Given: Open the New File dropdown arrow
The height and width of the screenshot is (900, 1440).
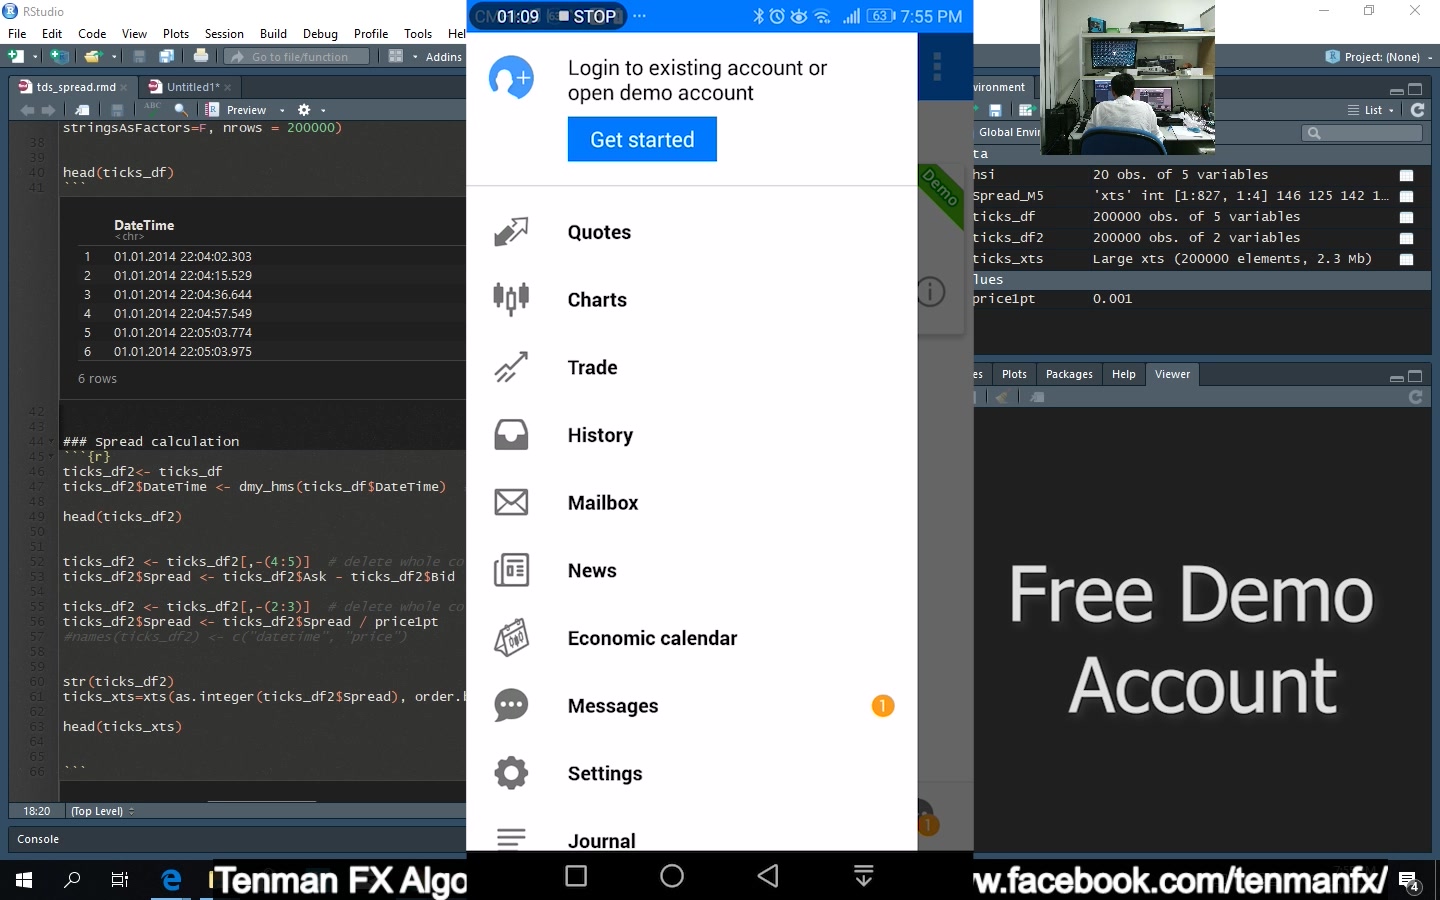Looking at the screenshot, I should click(35, 57).
